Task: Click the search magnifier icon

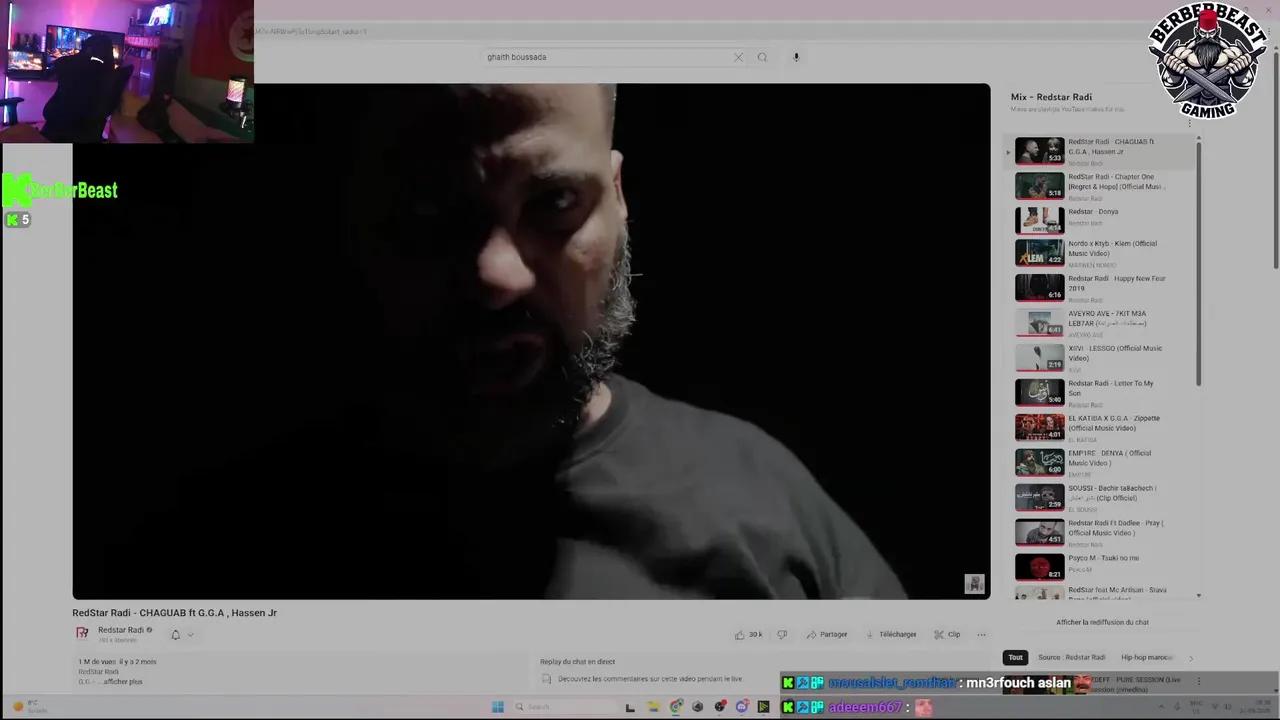Action: (762, 57)
